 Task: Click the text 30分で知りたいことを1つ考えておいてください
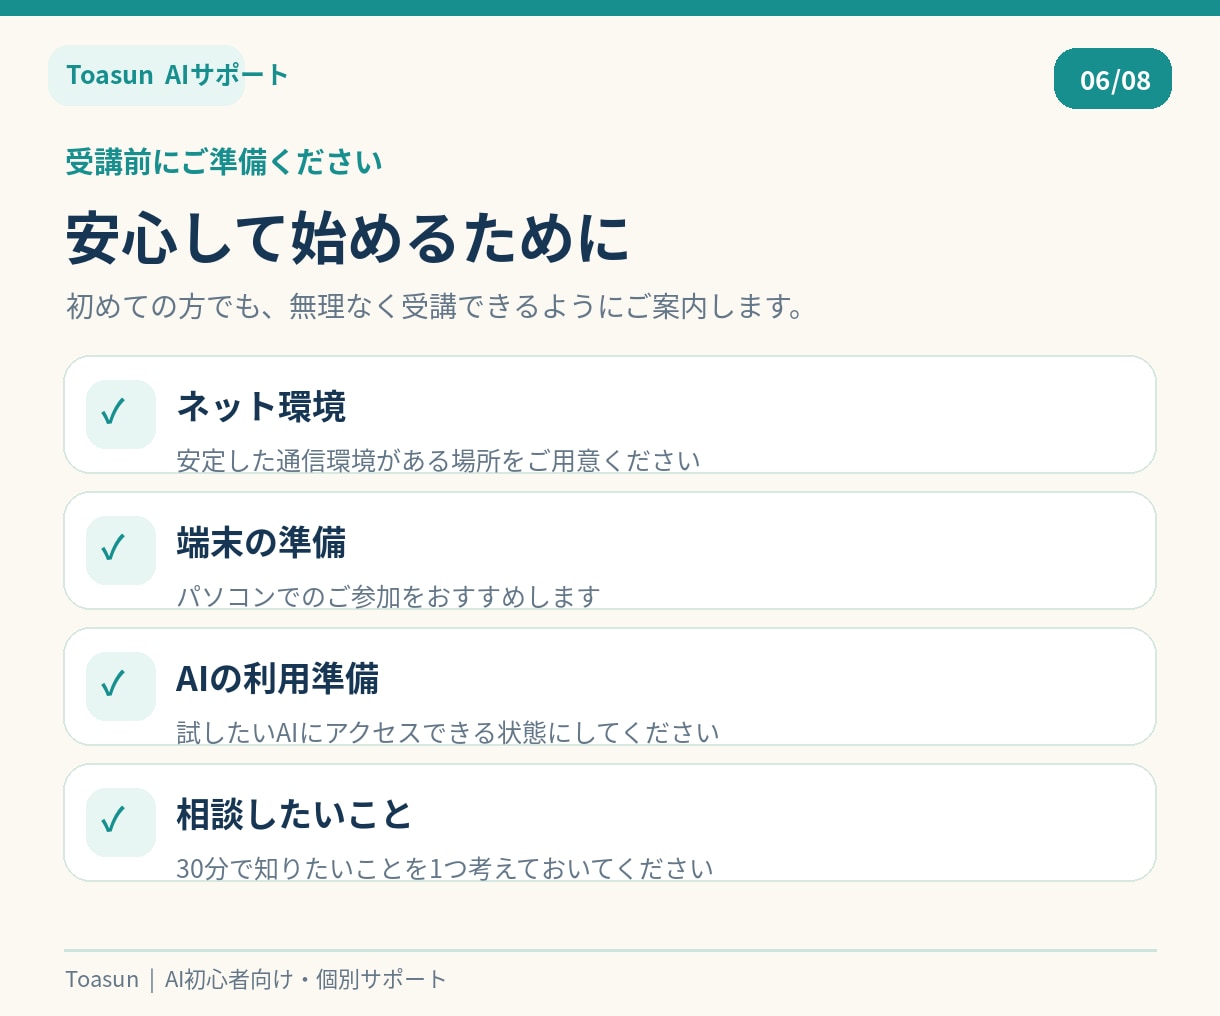point(445,869)
